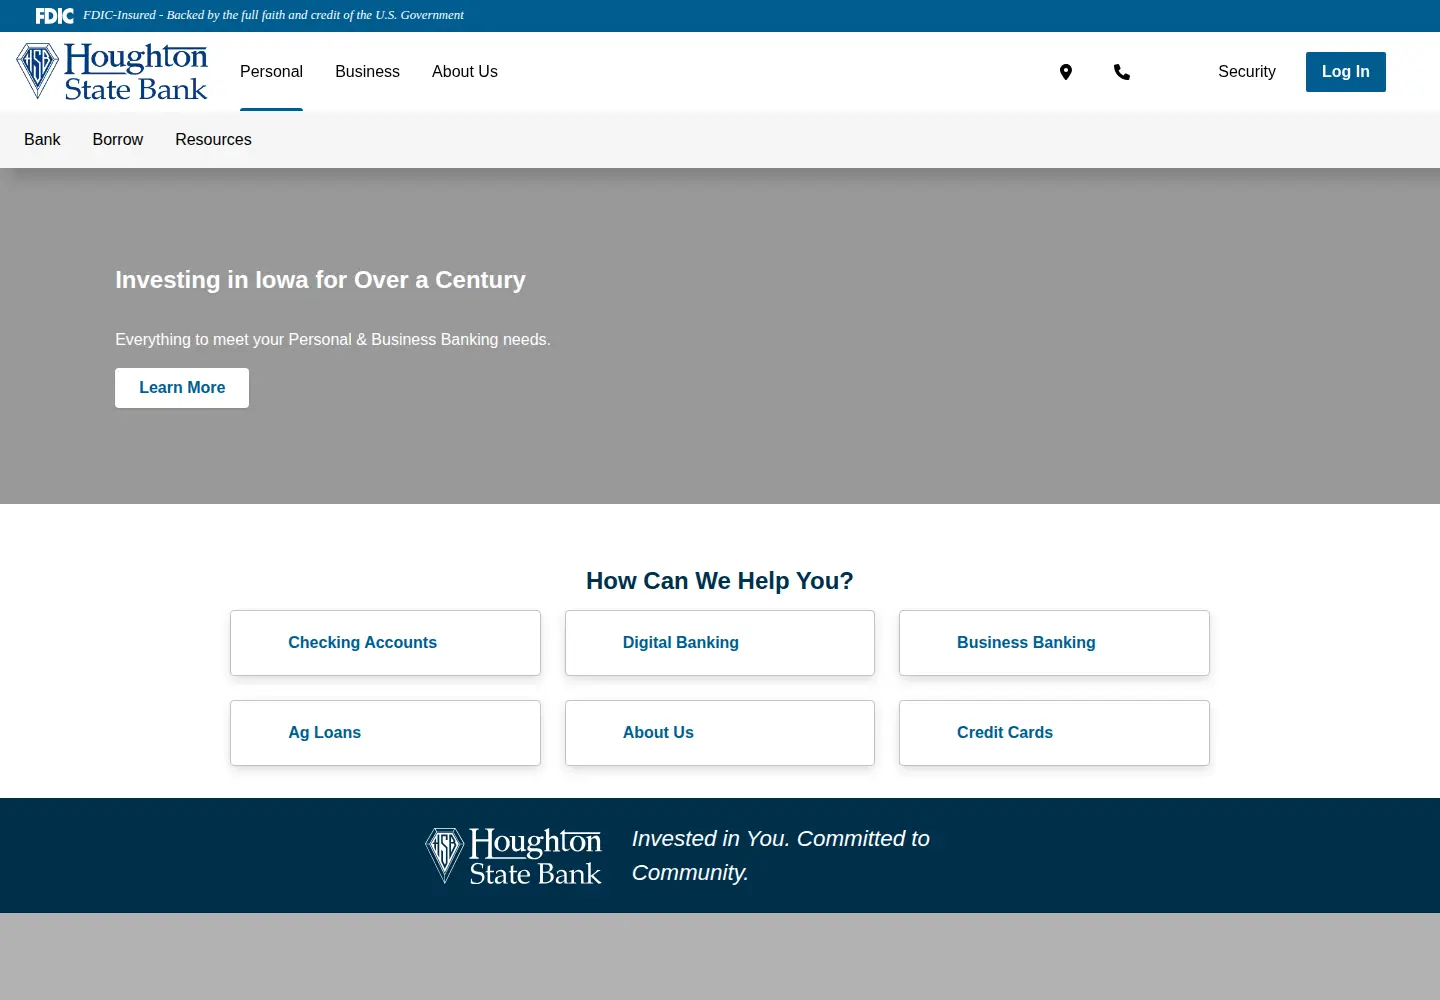Open the Business navigation tab

click(367, 72)
